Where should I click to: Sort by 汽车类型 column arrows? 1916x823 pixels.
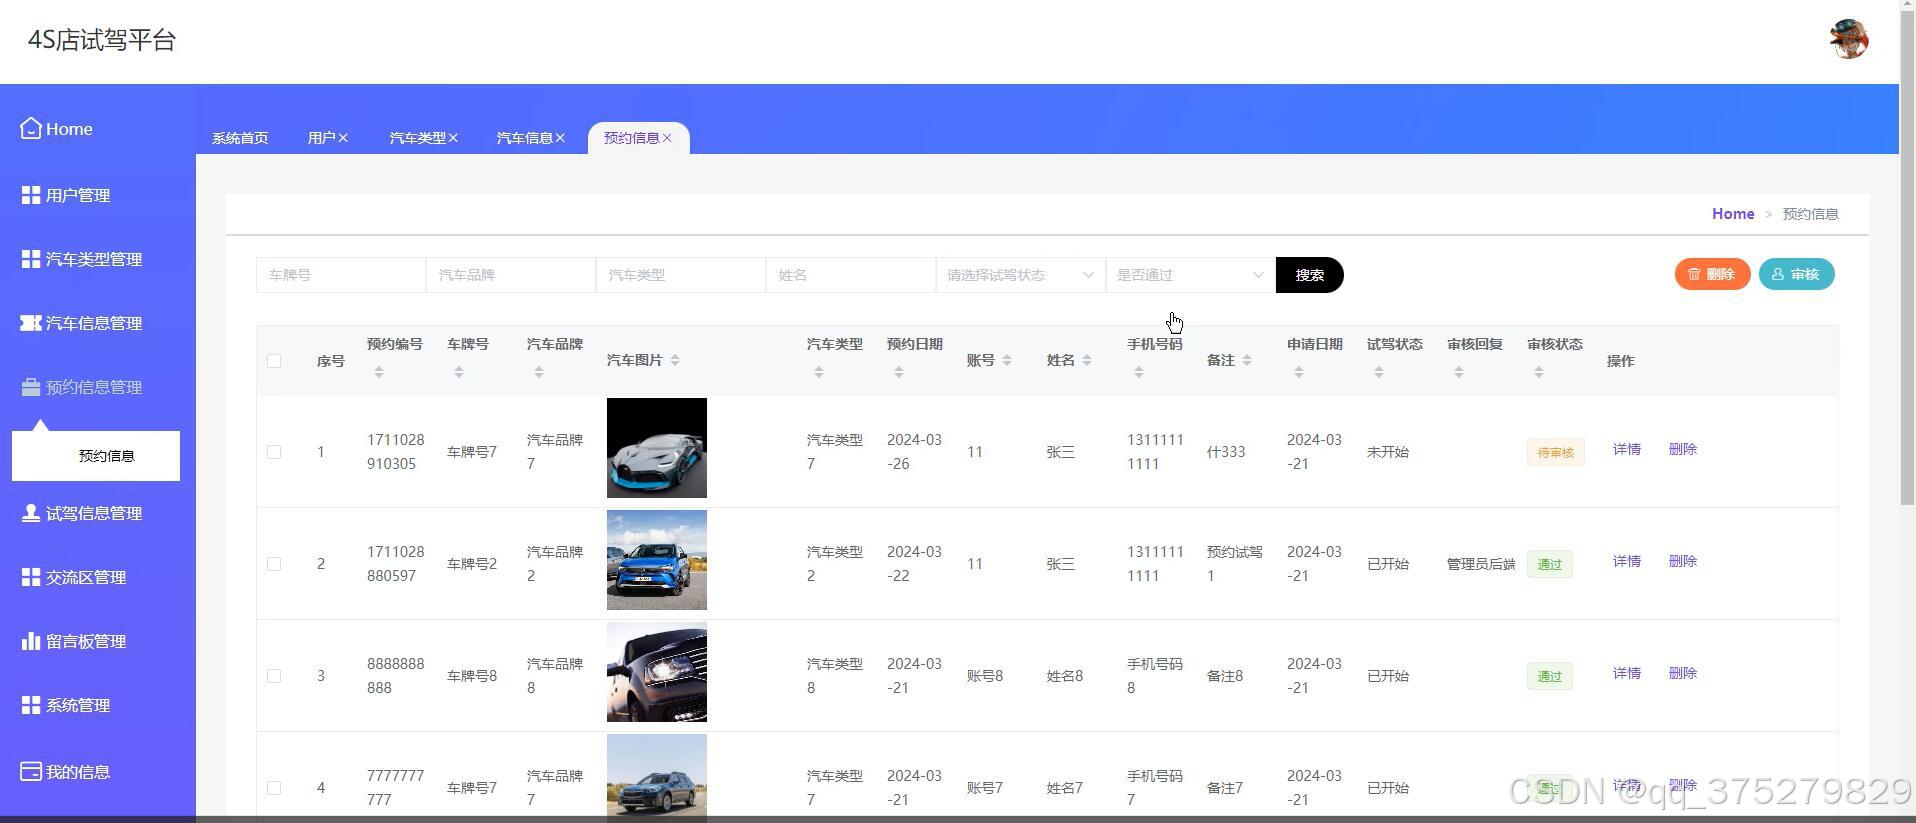pyautogui.click(x=818, y=372)
